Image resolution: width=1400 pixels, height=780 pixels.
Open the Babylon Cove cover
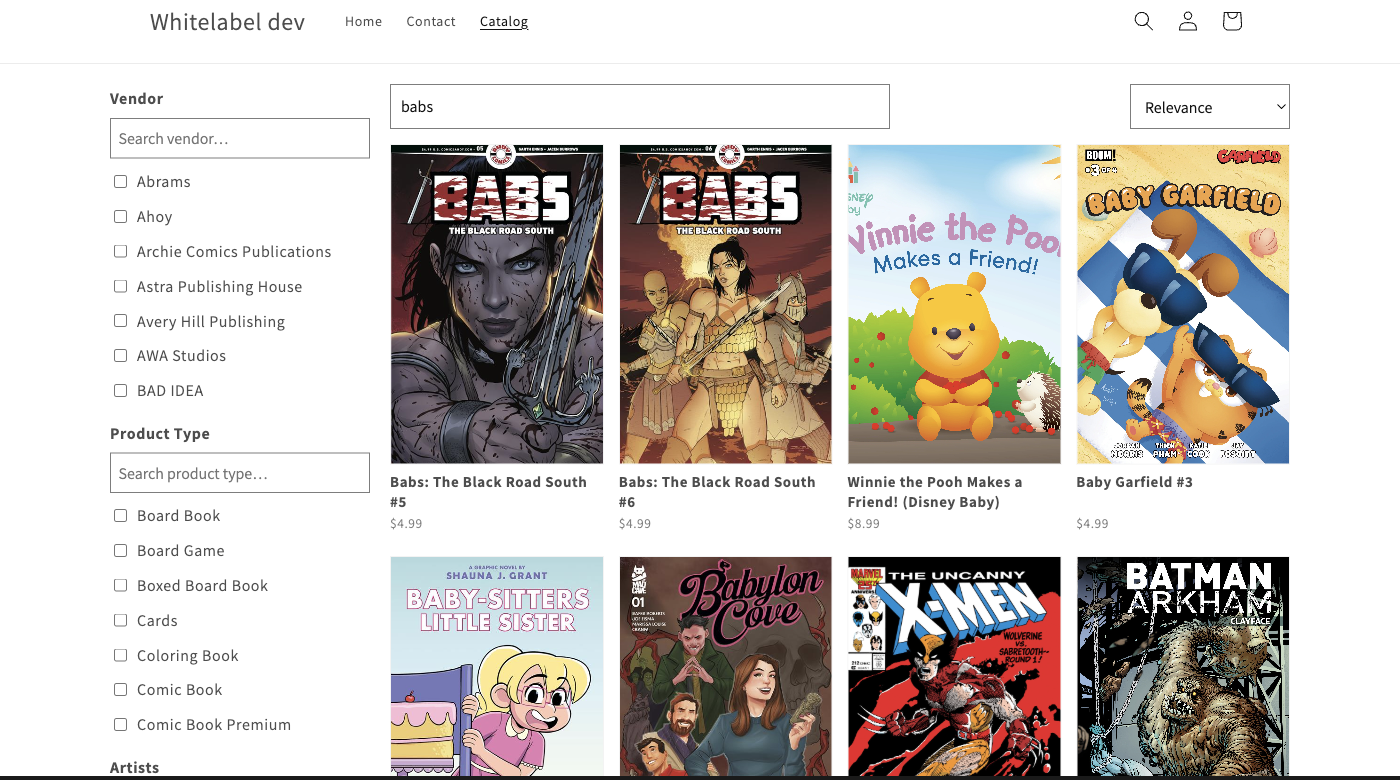(726, 666)
